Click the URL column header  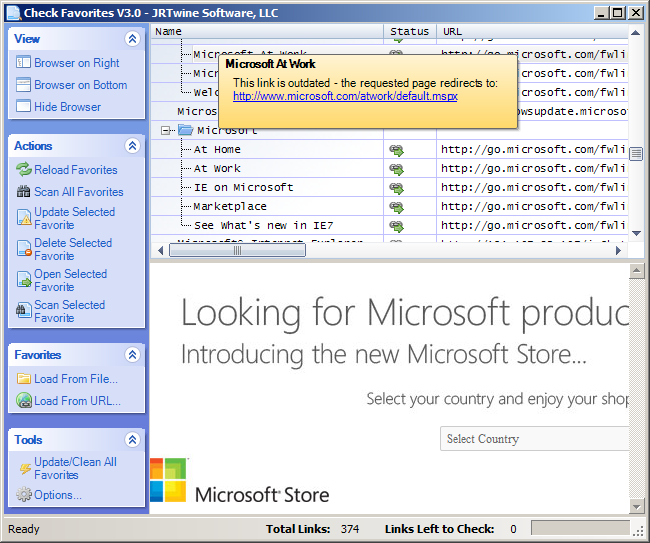tap(532, 32)
